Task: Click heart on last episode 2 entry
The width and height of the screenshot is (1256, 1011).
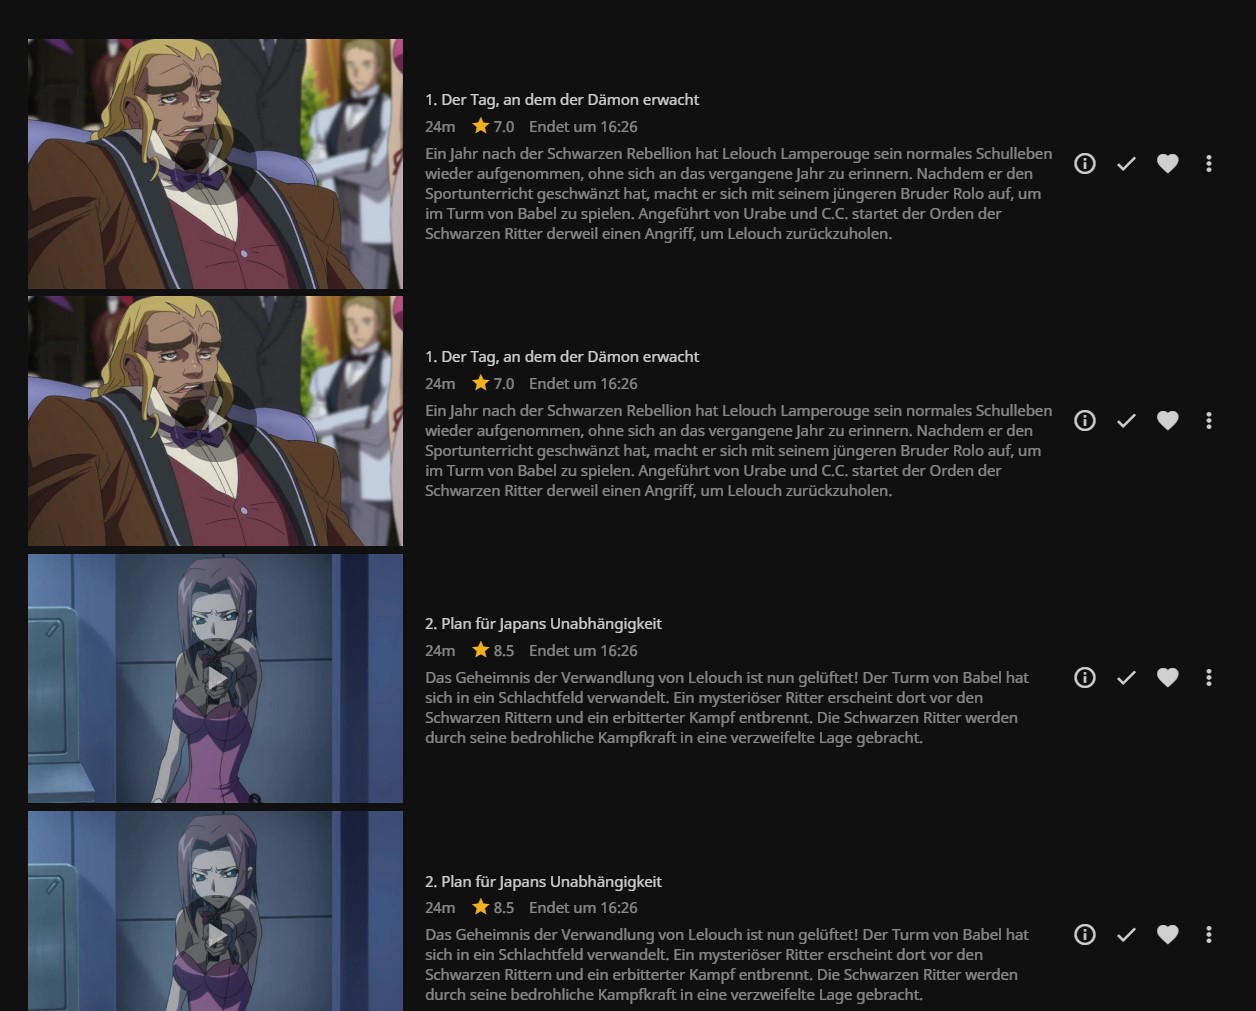Action: [1167, 934]
